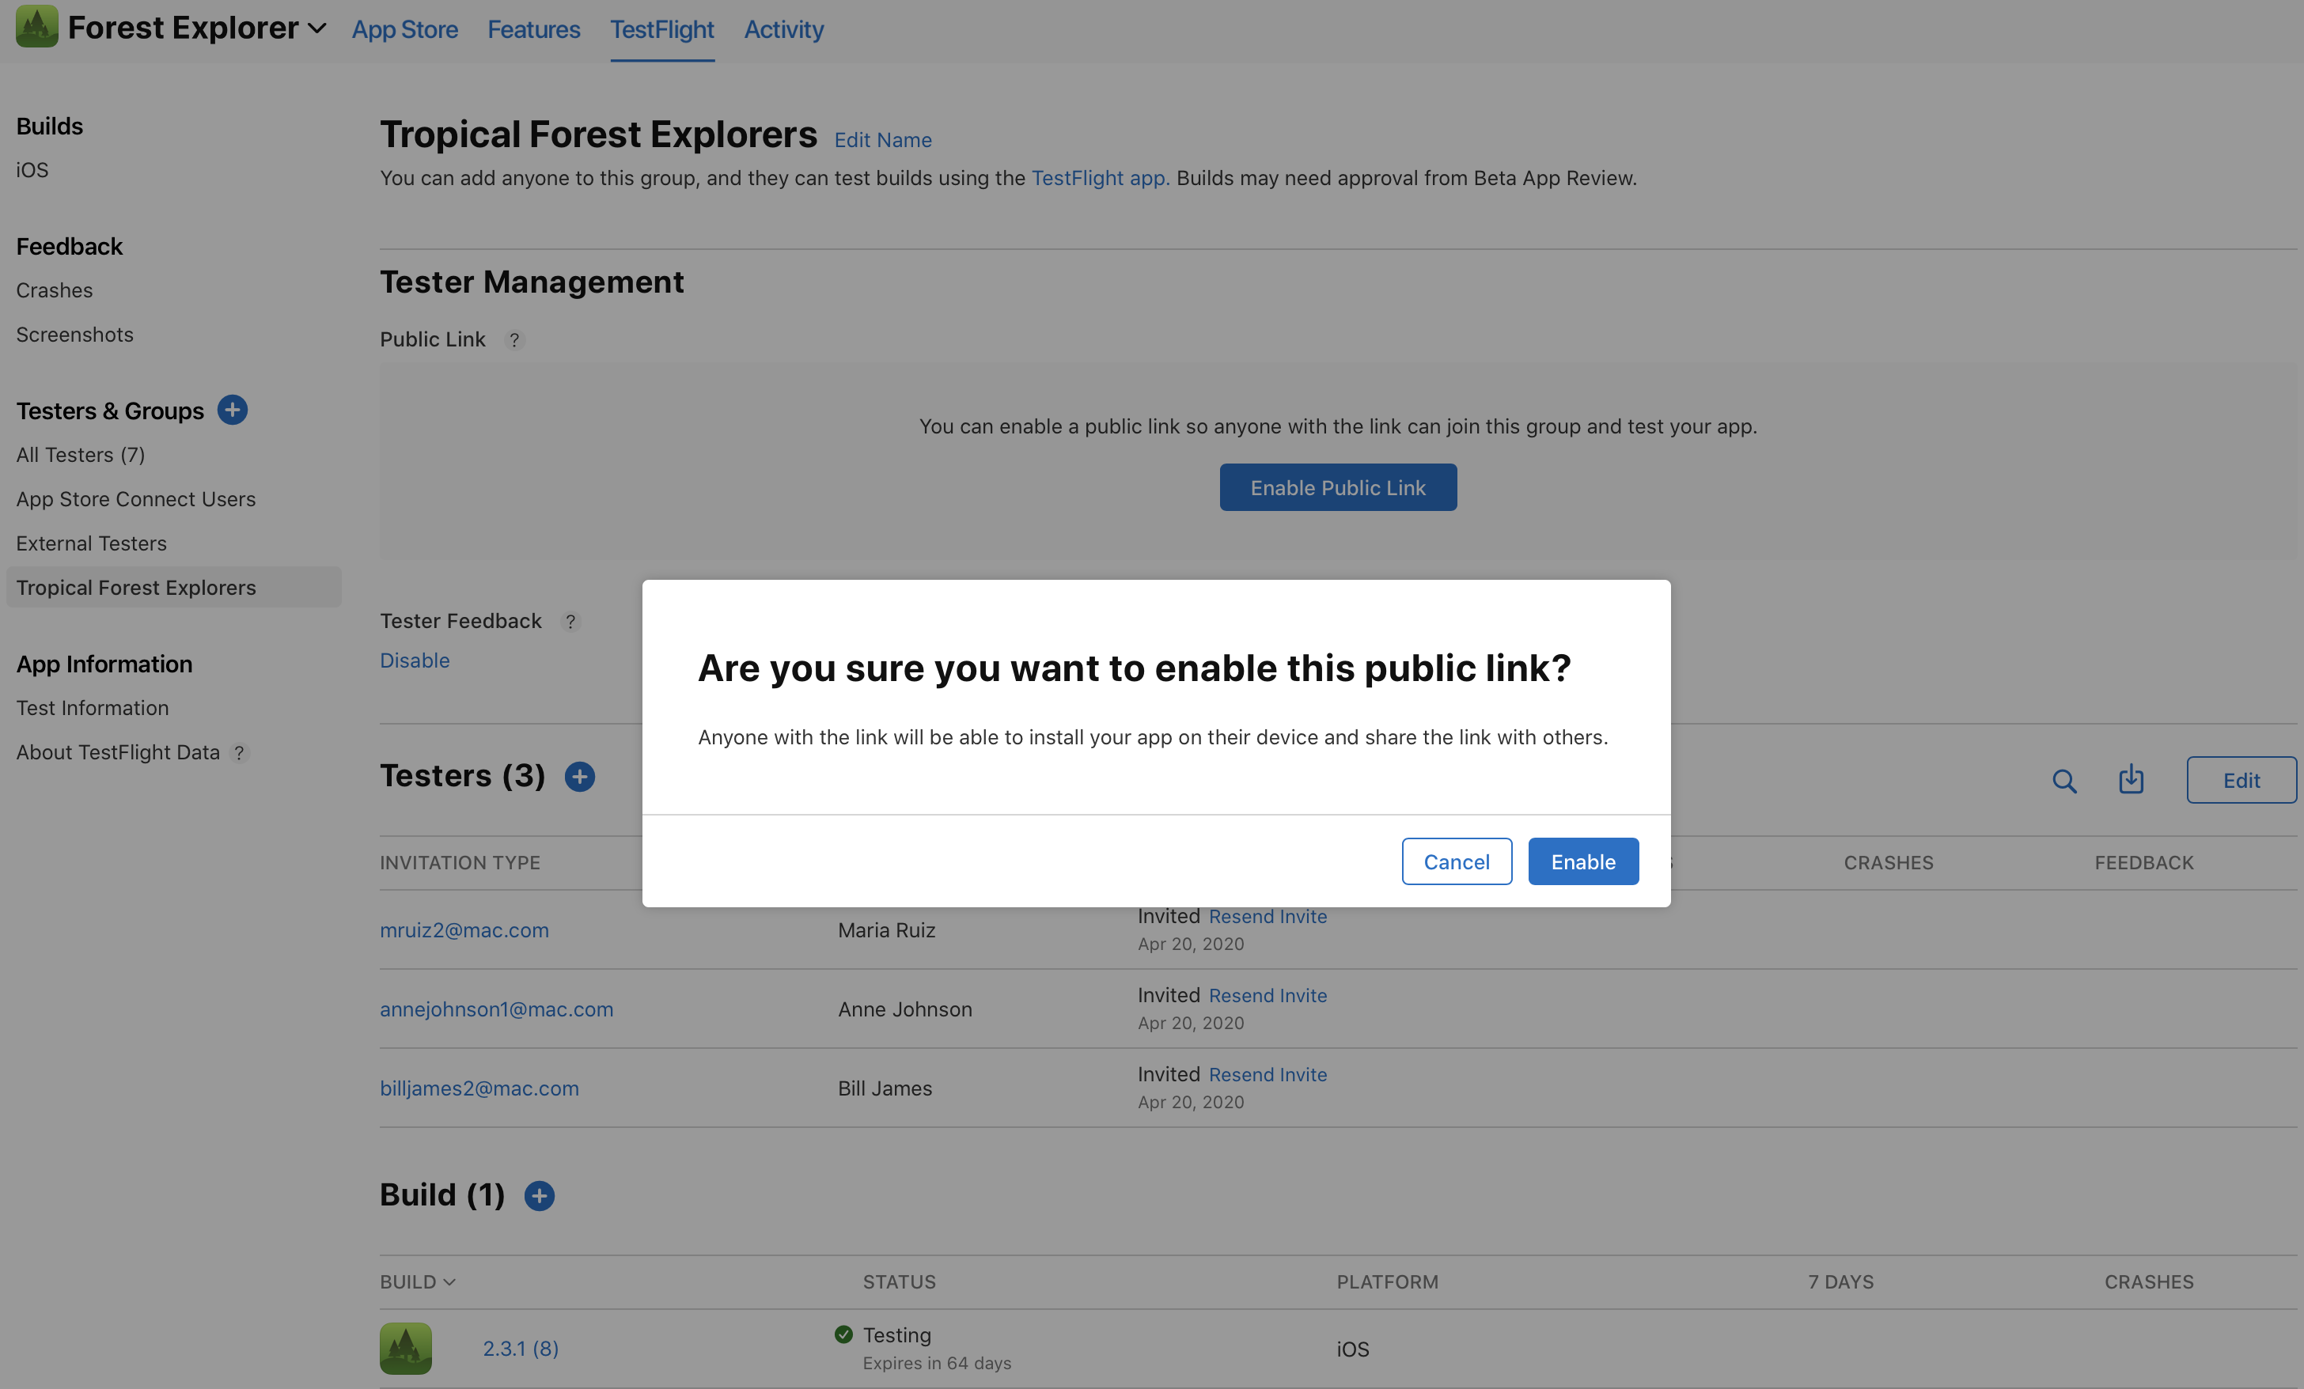The width and height of the screenshot is (2304, 1389).
Task: Confirm with the Enable button
Action: (x=1582, y=861)
